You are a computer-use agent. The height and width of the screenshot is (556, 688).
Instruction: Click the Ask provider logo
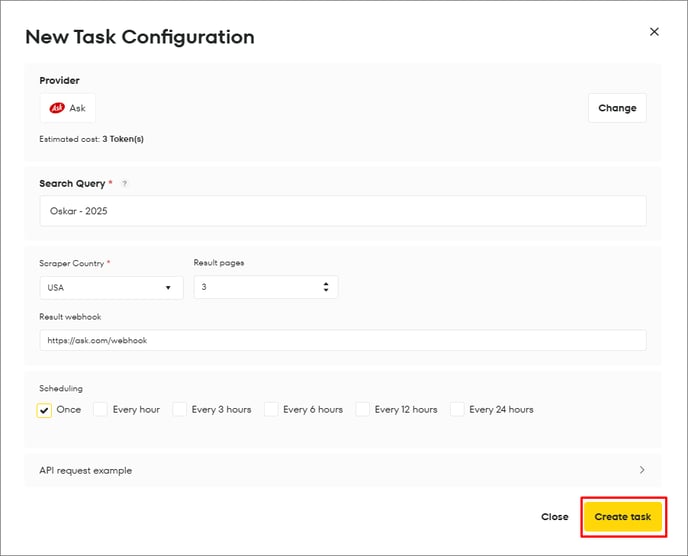[57, 108]
